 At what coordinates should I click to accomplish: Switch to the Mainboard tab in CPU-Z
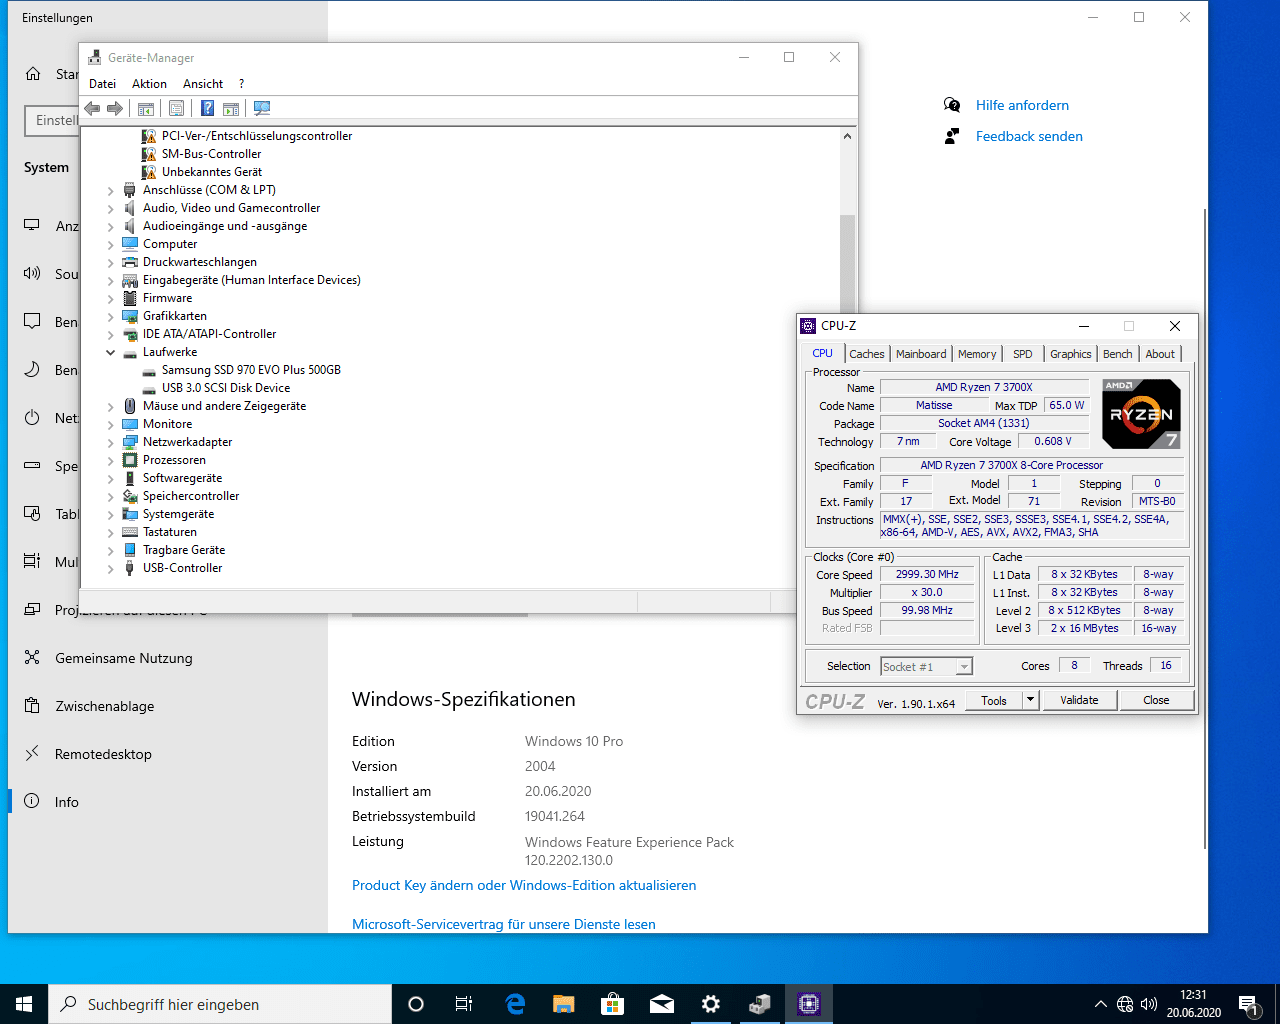click(x=921, y=354)
